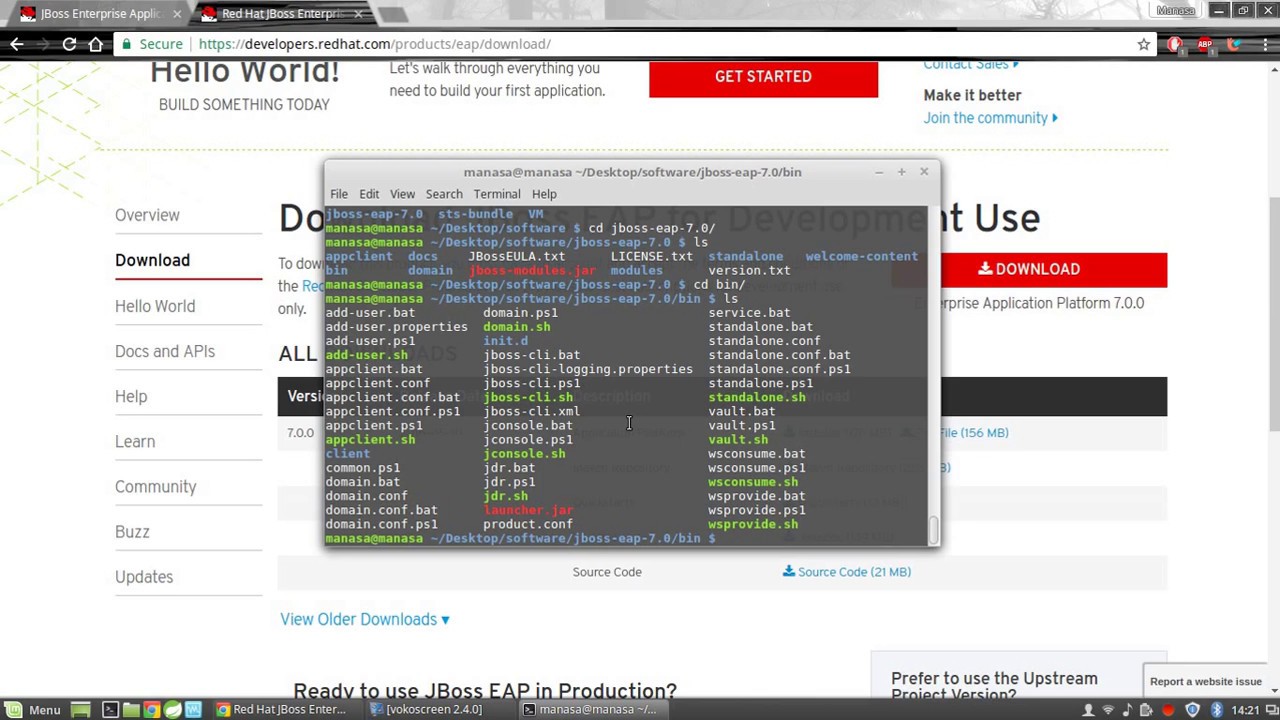This screenshot has width=1280, height=720.
Task: Click the show desktop icon in taskbar
Action: (x=81, y=710)
